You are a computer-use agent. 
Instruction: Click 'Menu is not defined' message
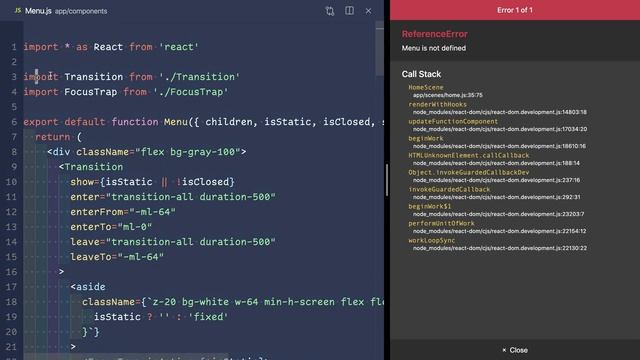(x=433, y=48)
